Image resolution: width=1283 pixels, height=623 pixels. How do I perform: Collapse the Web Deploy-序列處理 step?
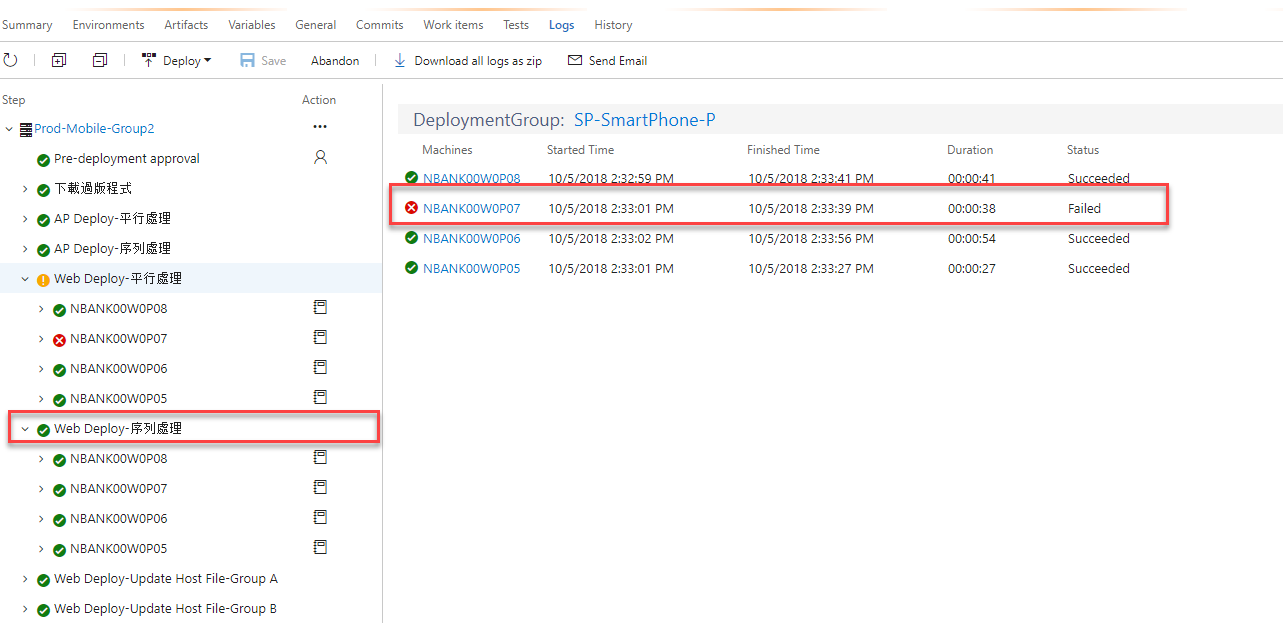click(27, 428)
